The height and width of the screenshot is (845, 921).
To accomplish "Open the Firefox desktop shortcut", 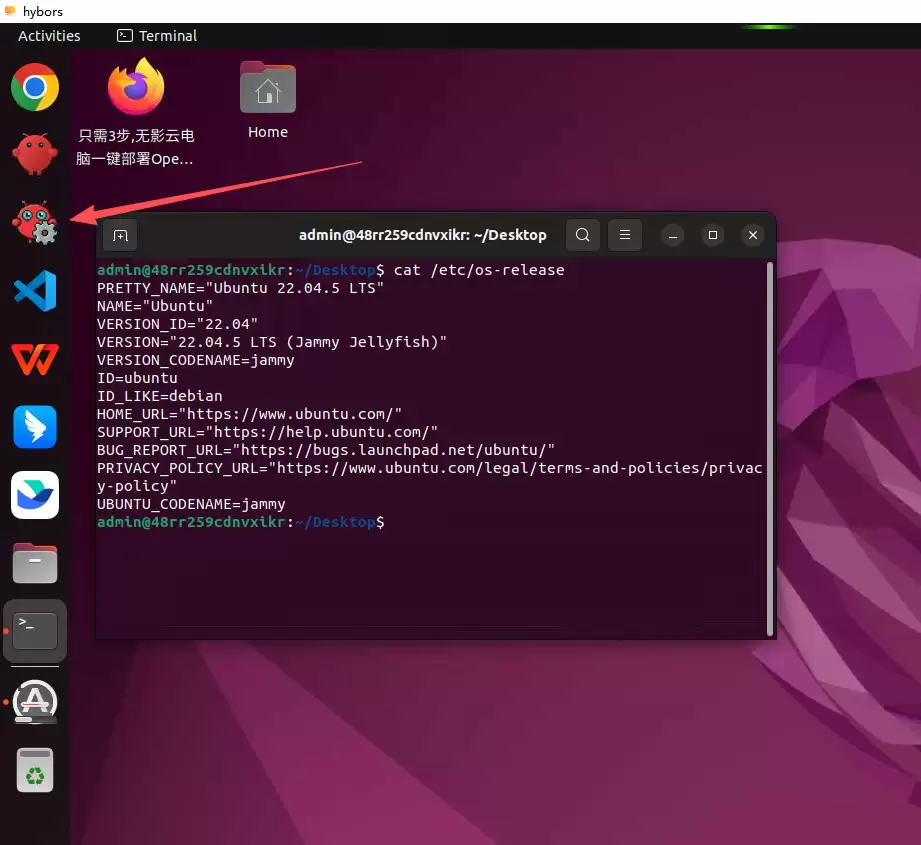I will pos(136,90).
